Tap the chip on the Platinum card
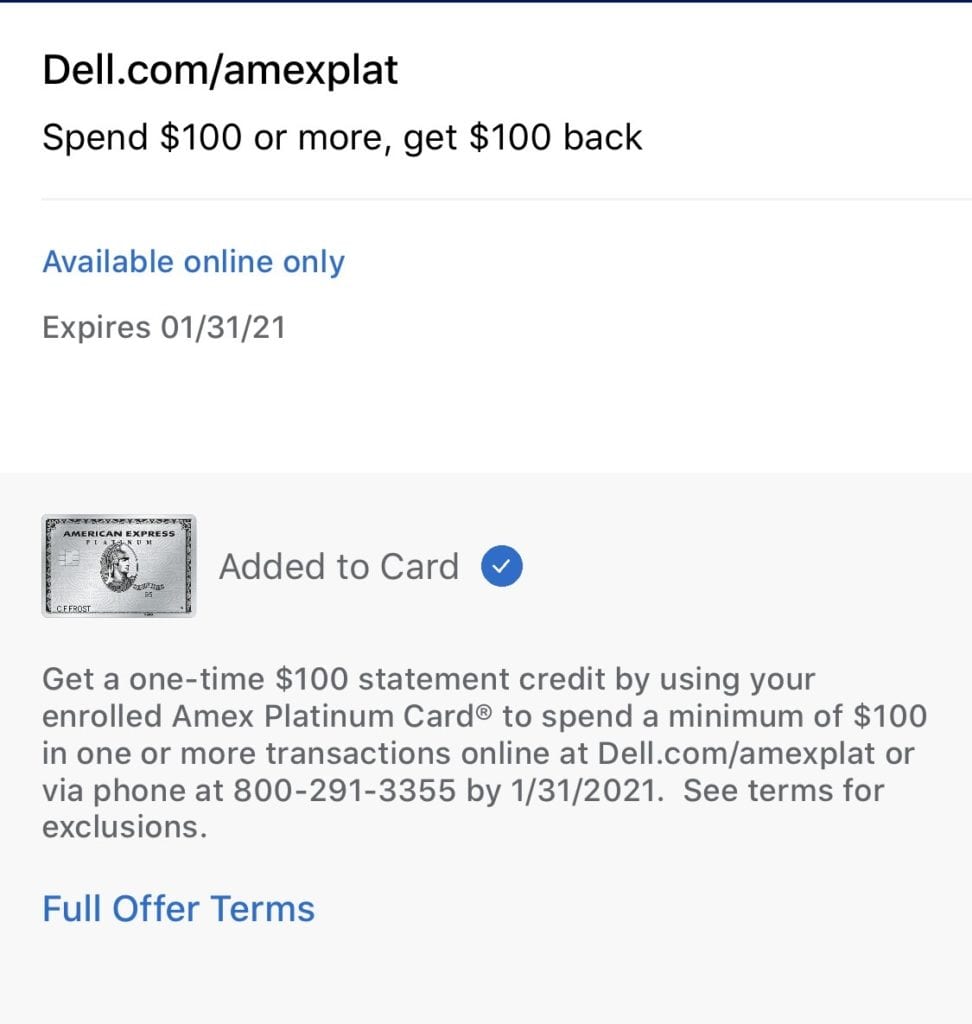 (x=69, y=558)
